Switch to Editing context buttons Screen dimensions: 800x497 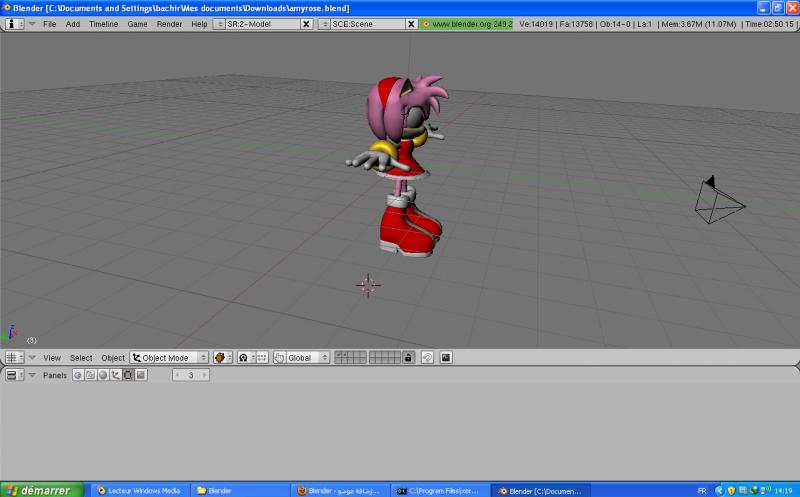coord(128,375)
